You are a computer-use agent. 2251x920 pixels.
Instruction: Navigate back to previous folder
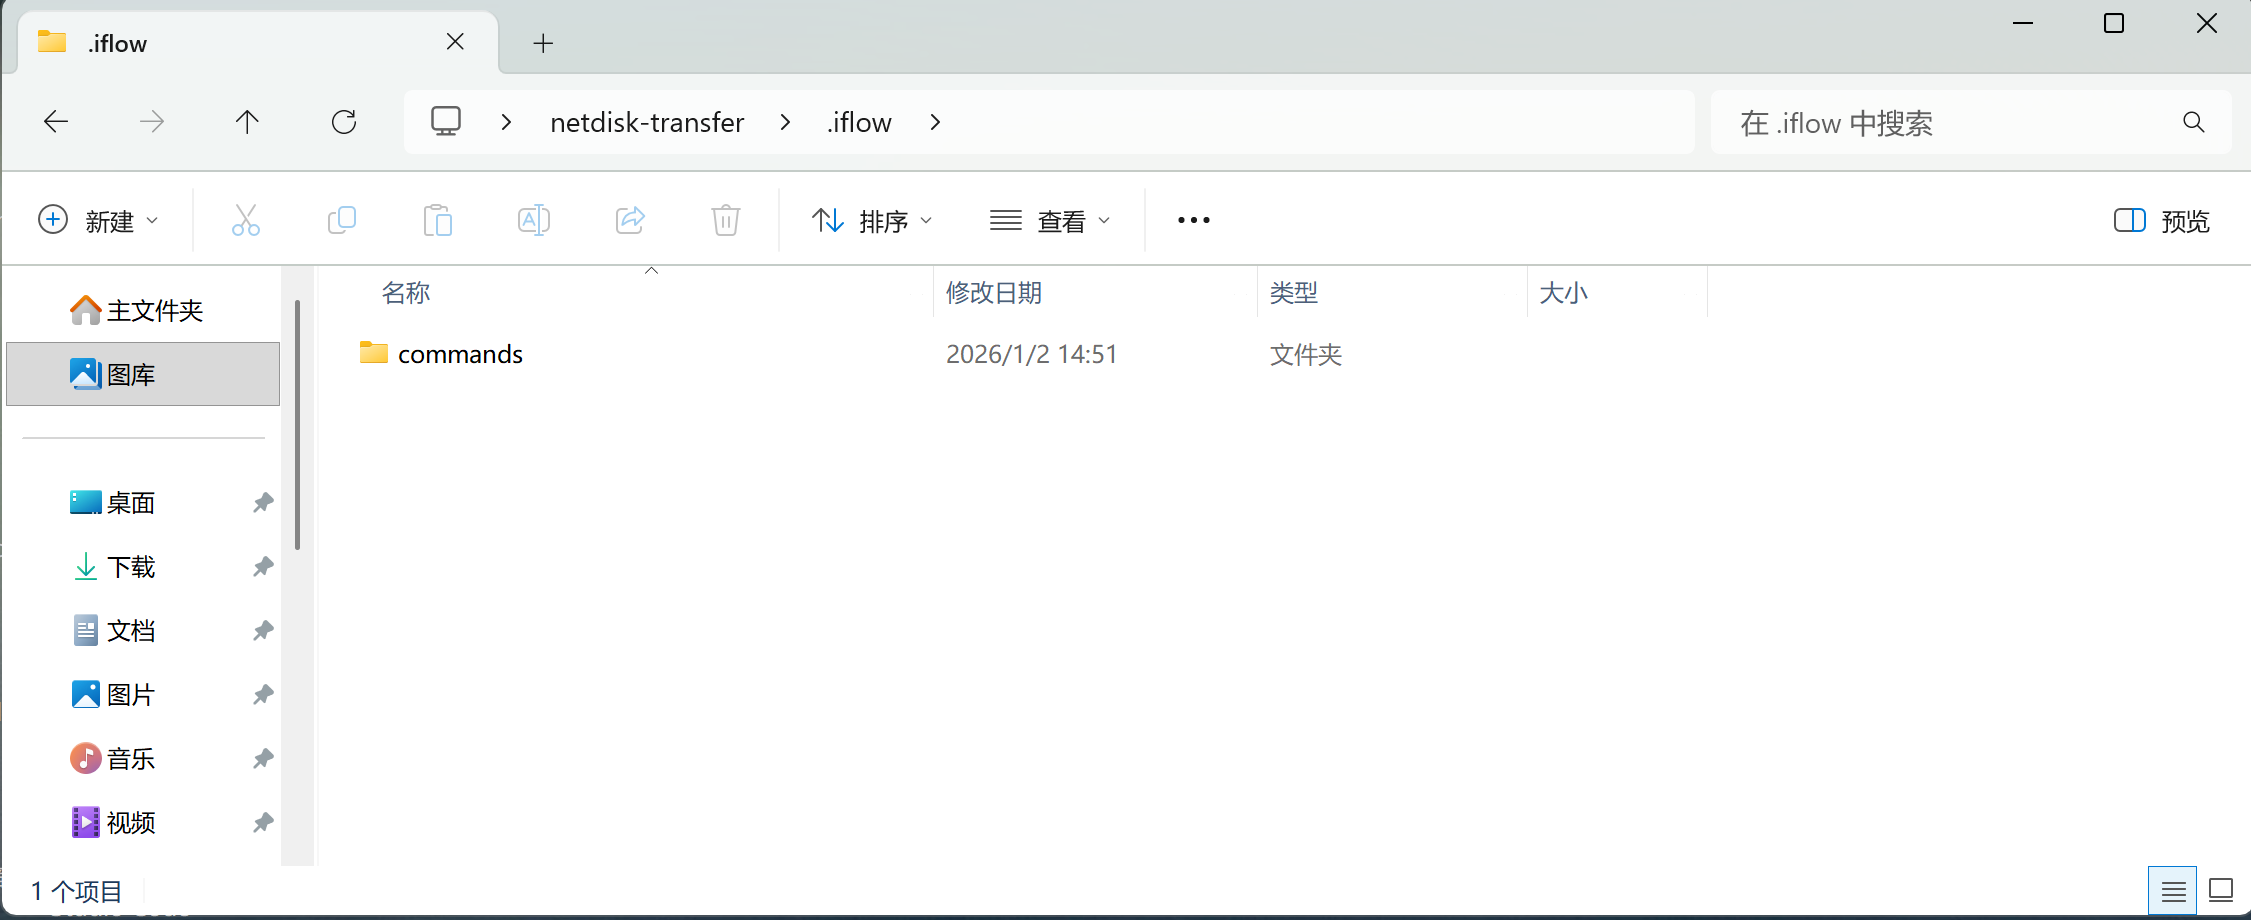[x=56, y=122]
